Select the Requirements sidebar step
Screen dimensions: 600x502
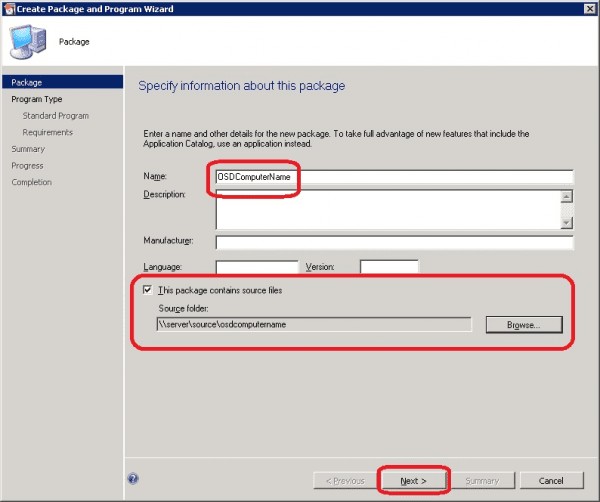pos(48,132)
